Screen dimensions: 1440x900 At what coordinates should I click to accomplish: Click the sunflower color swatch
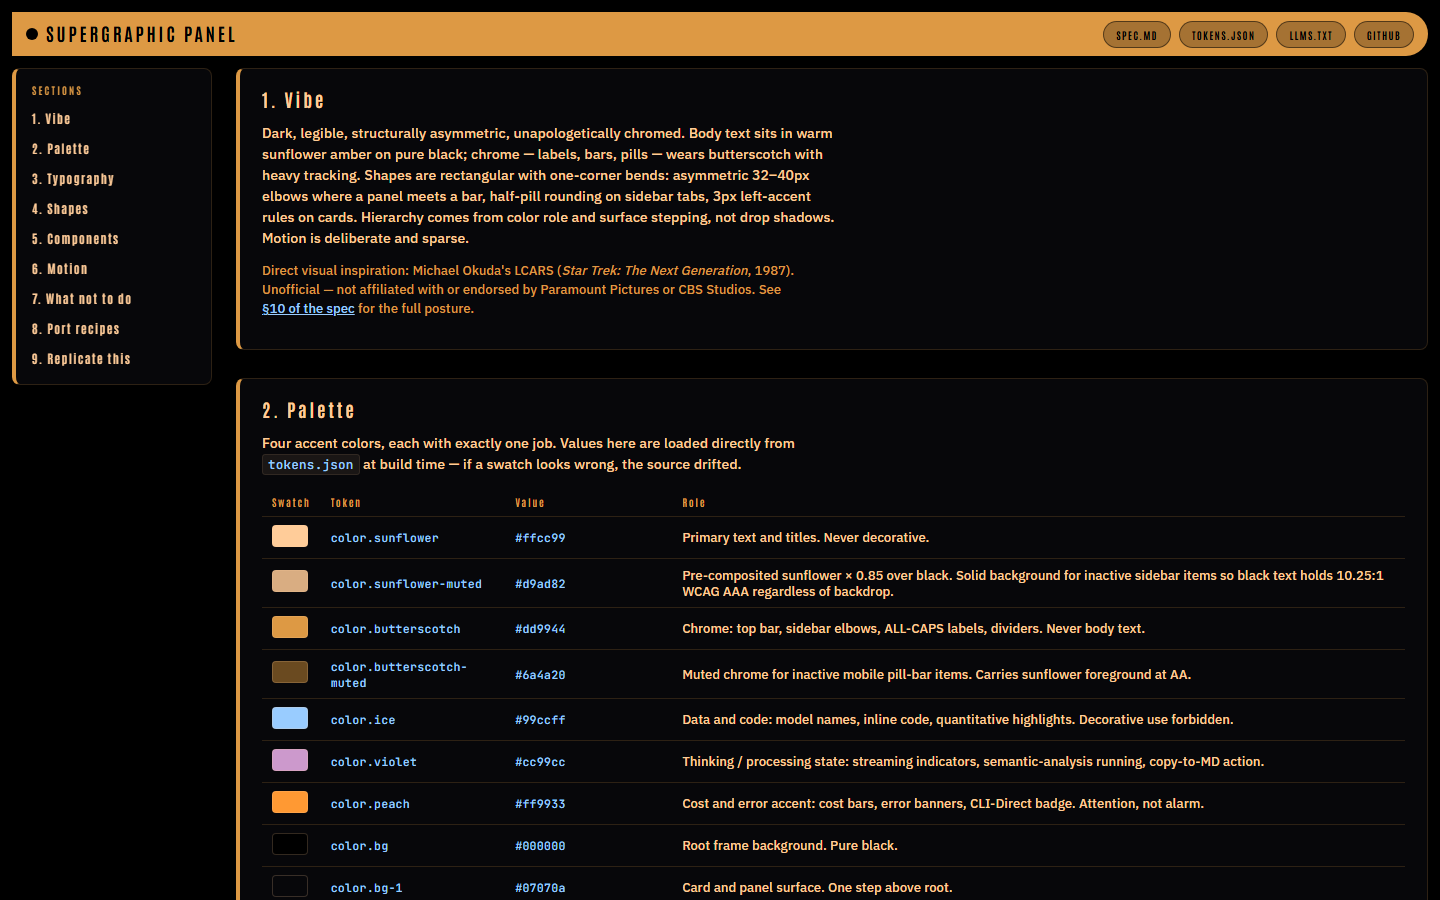[x=290, y=536]
